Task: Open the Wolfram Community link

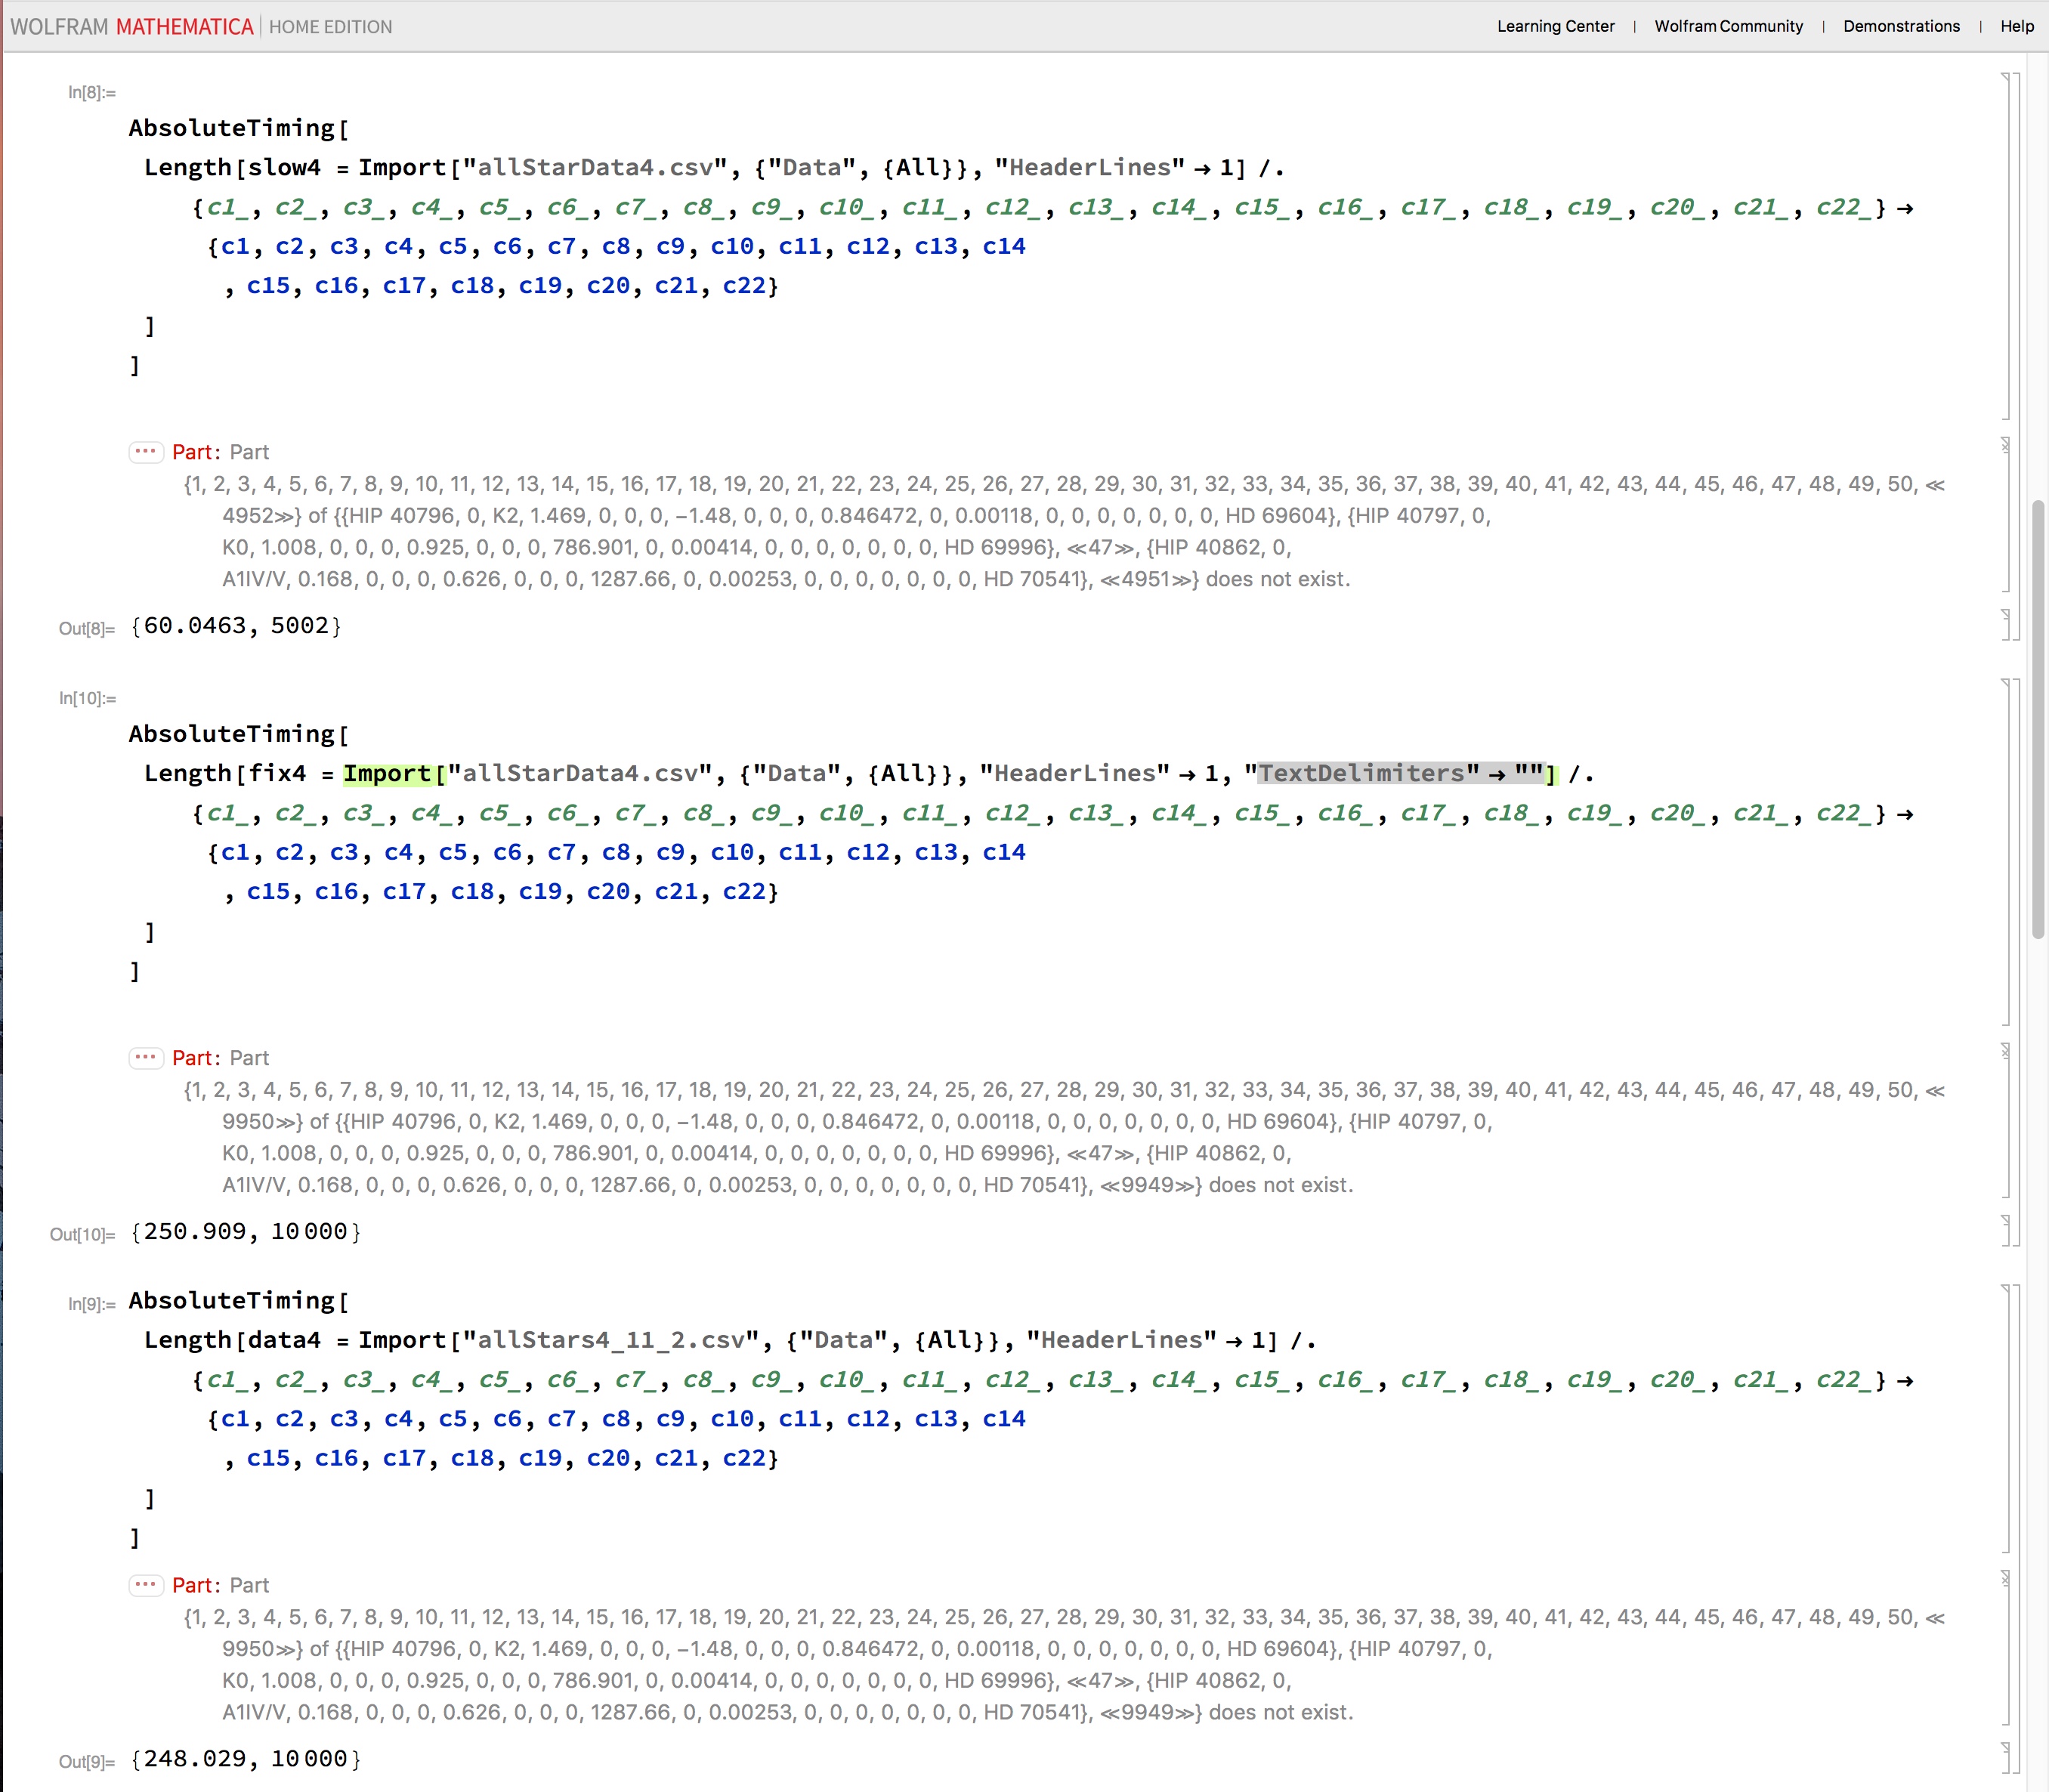Action: 1728,26
